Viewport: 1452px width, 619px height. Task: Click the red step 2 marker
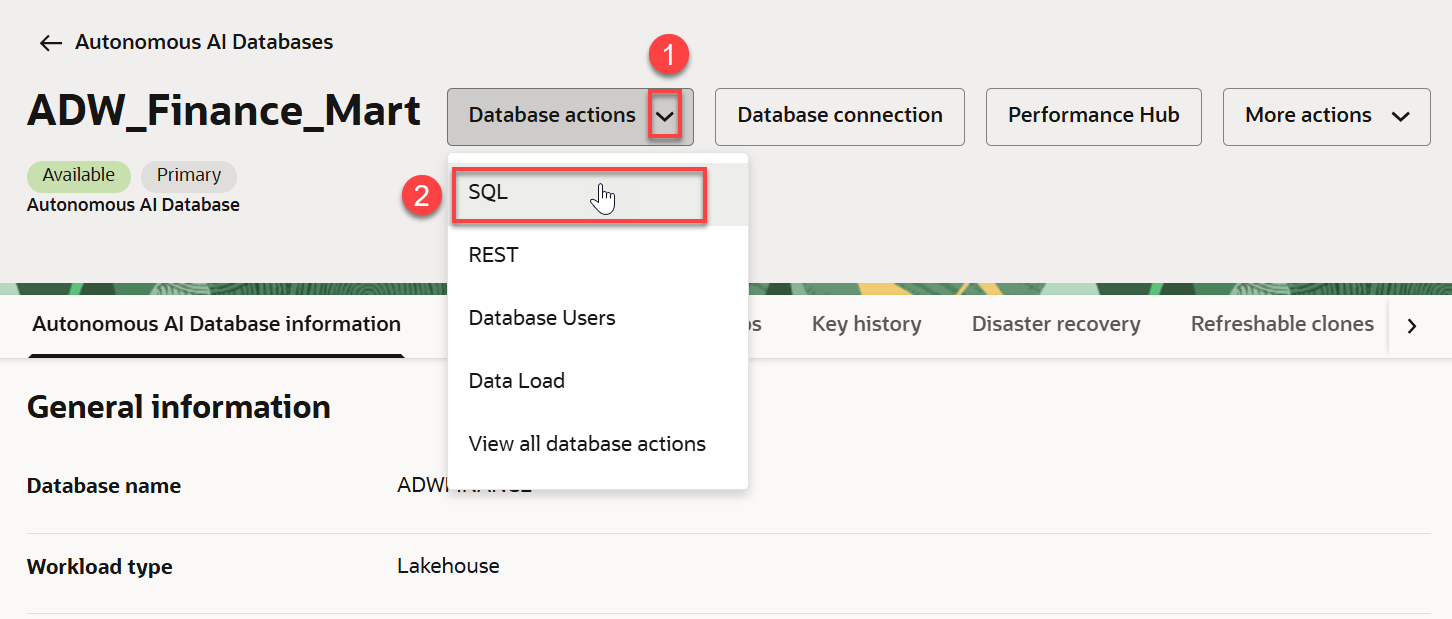422,196
